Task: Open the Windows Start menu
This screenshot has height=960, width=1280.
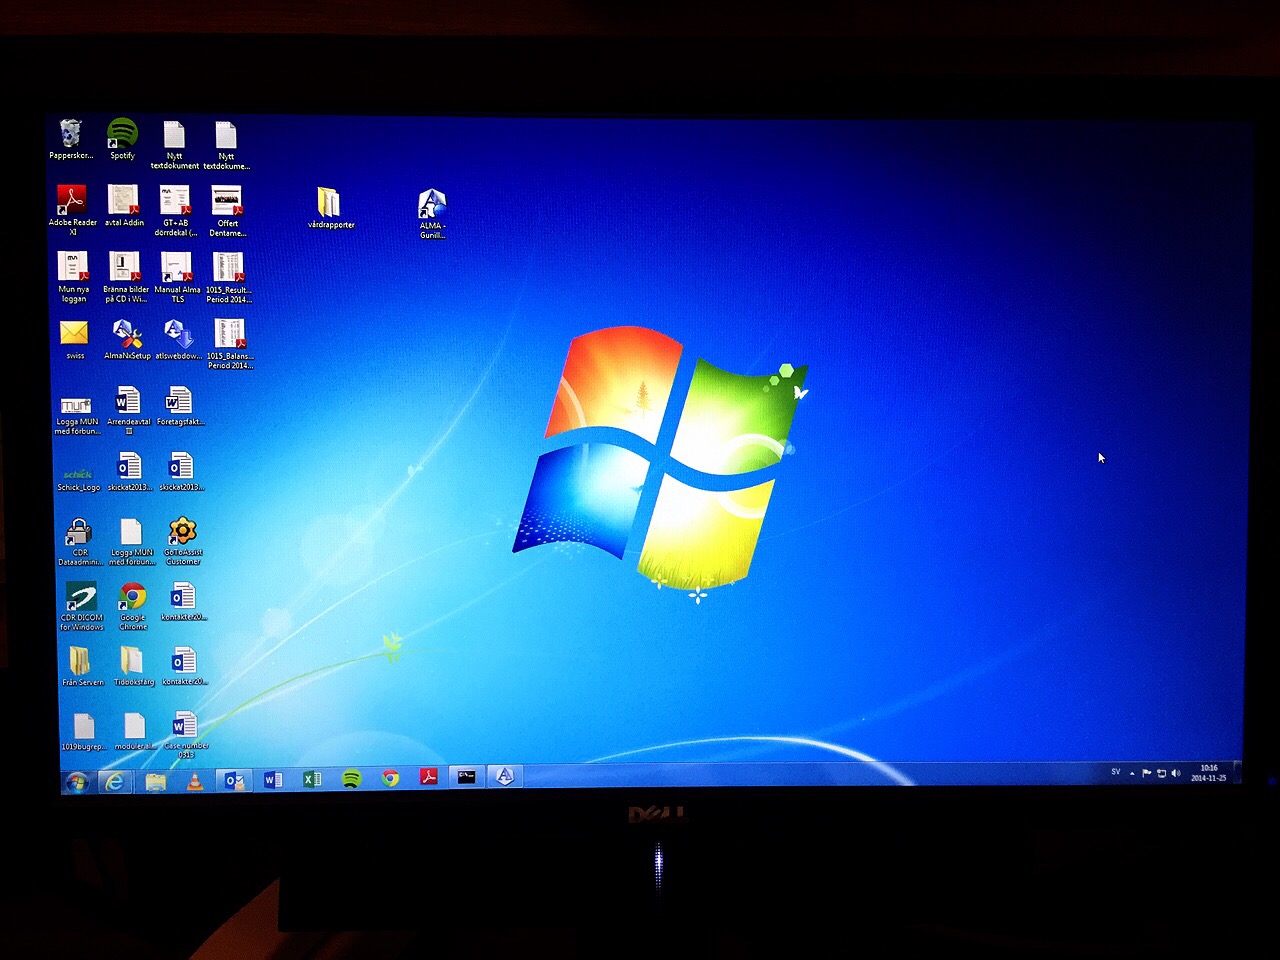Action: (x=76, y=782)
